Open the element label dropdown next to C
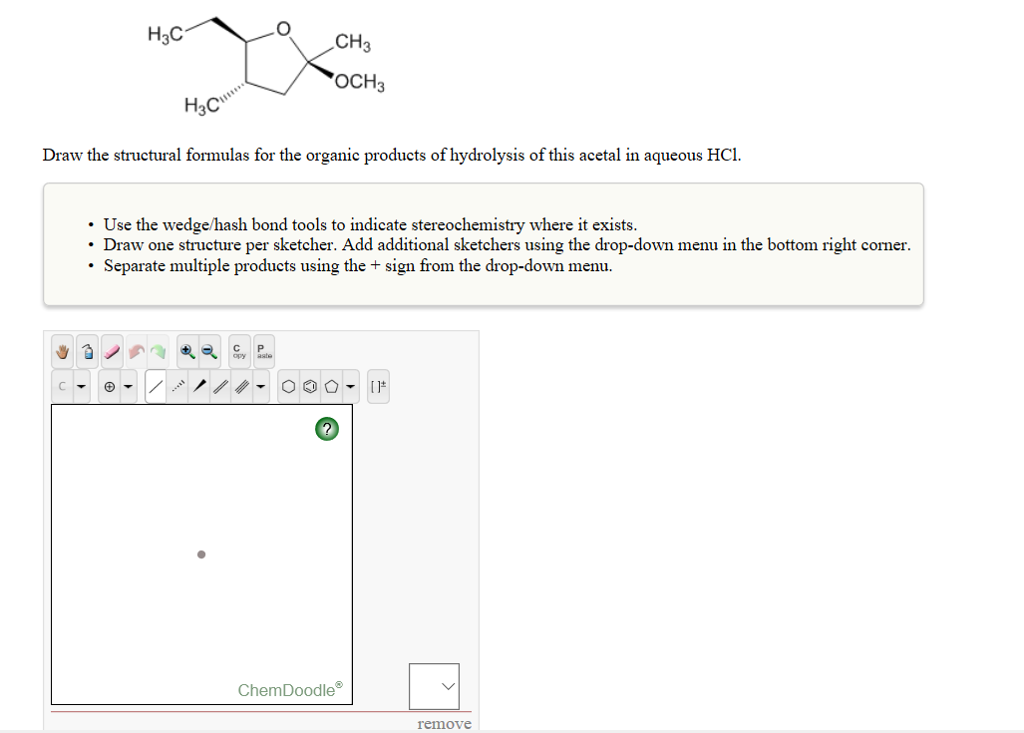This screenshot has height=733, width=1024. tap(81, 385)
